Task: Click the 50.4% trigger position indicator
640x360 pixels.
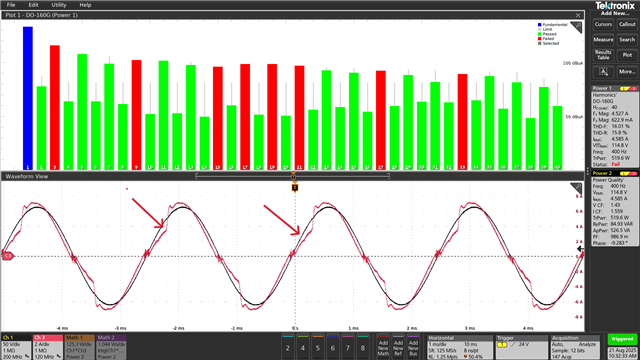Action: (x=473, y=356)
